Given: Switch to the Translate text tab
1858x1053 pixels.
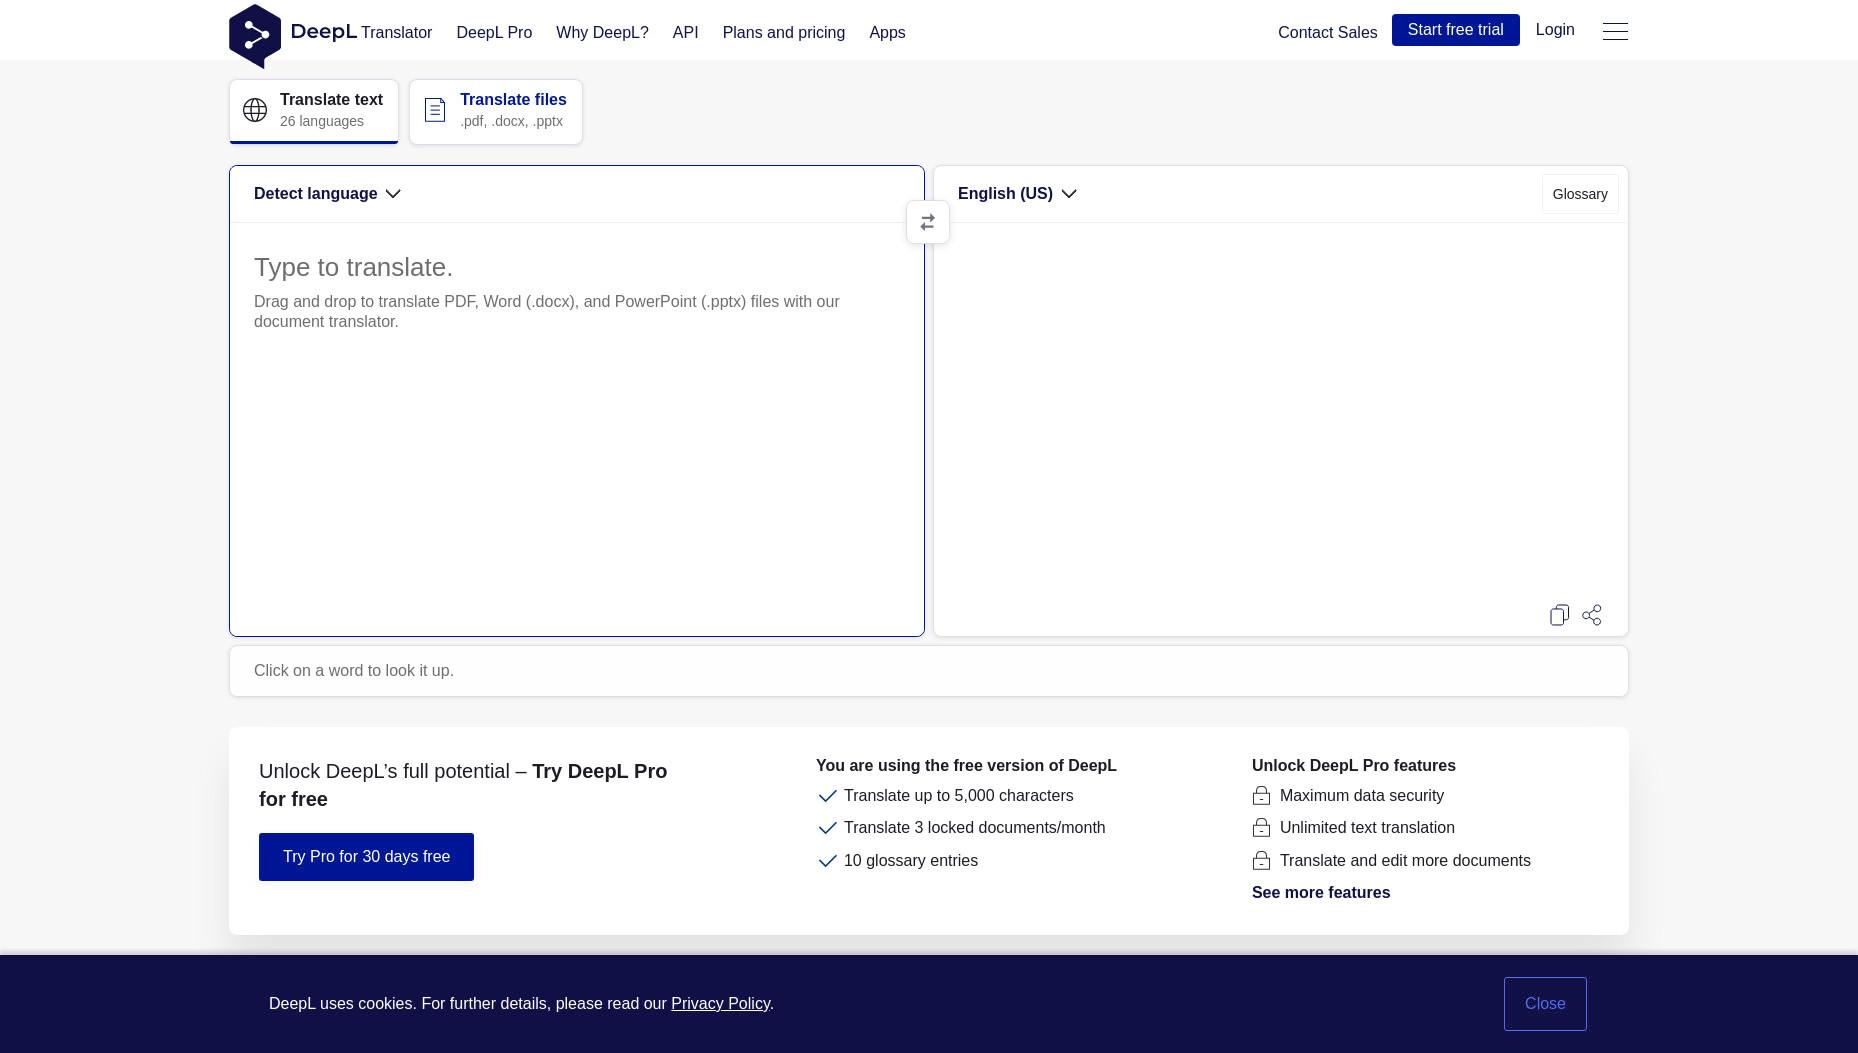Looking at the screenshot, I should coord(314,111).
